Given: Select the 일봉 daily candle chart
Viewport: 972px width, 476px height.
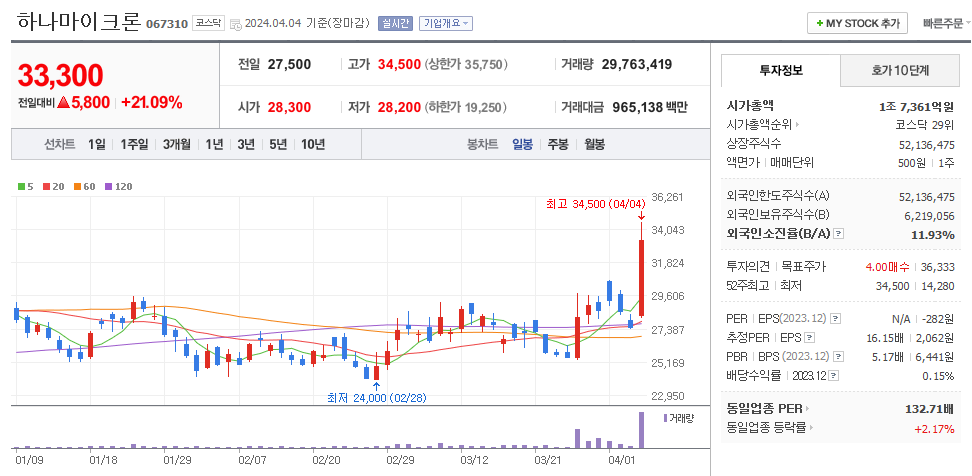Looking at the screenshot, I should pyautogui.click(x=522, y=144).
